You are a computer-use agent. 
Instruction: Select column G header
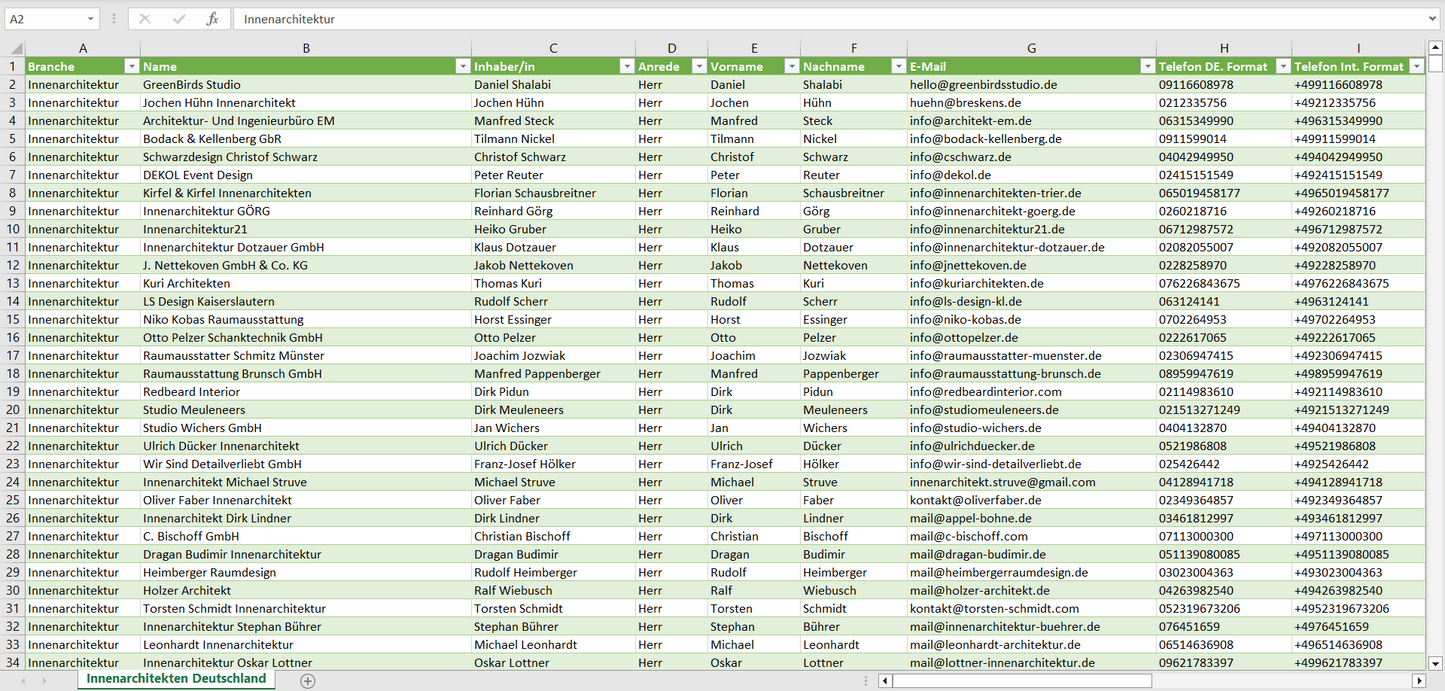[1031, 48]
